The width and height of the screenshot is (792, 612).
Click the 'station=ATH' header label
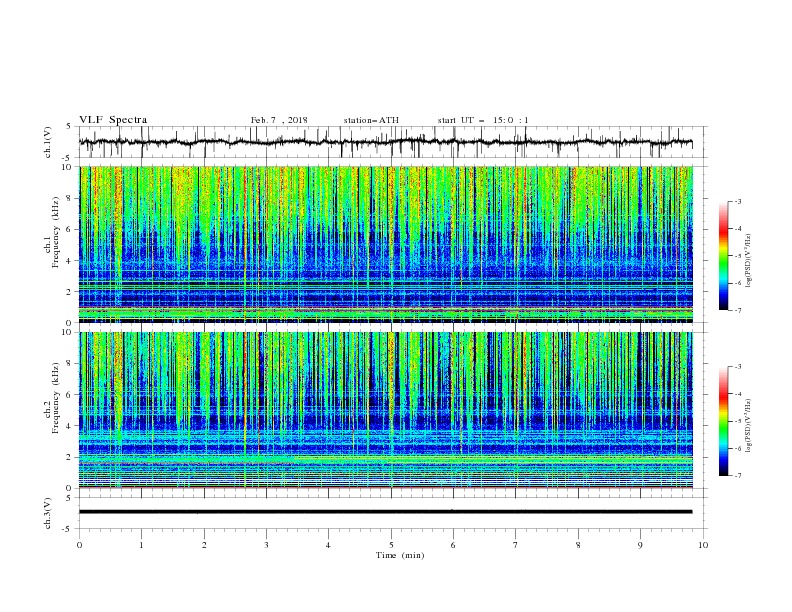pos(371,120)
